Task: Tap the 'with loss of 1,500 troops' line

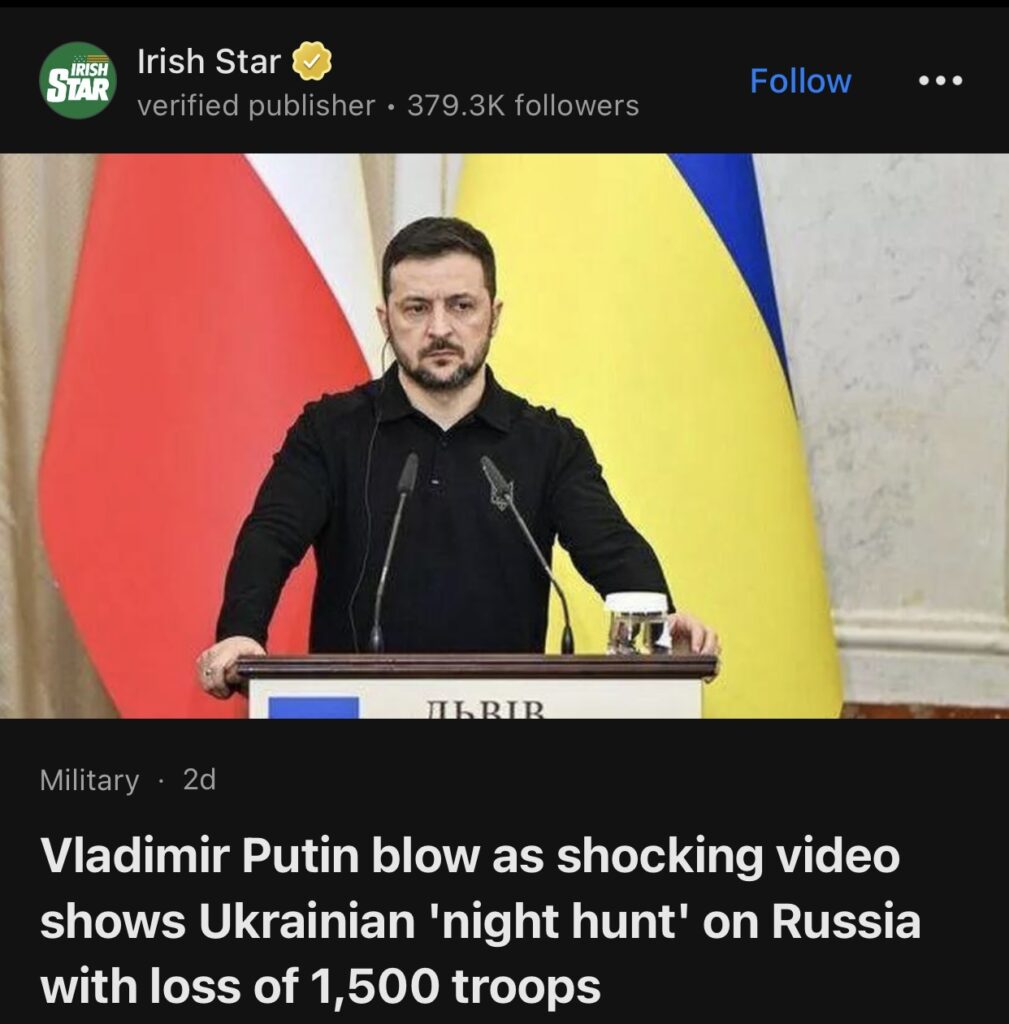Action: pos(320,985)
